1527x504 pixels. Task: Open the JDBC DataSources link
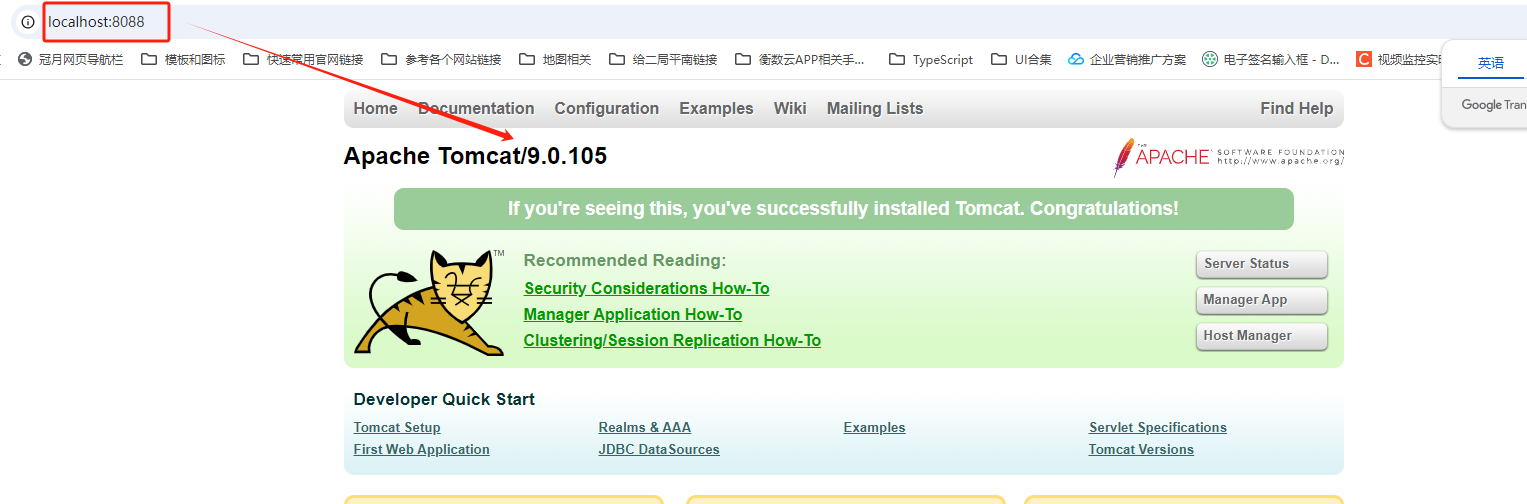pos(659,450)
